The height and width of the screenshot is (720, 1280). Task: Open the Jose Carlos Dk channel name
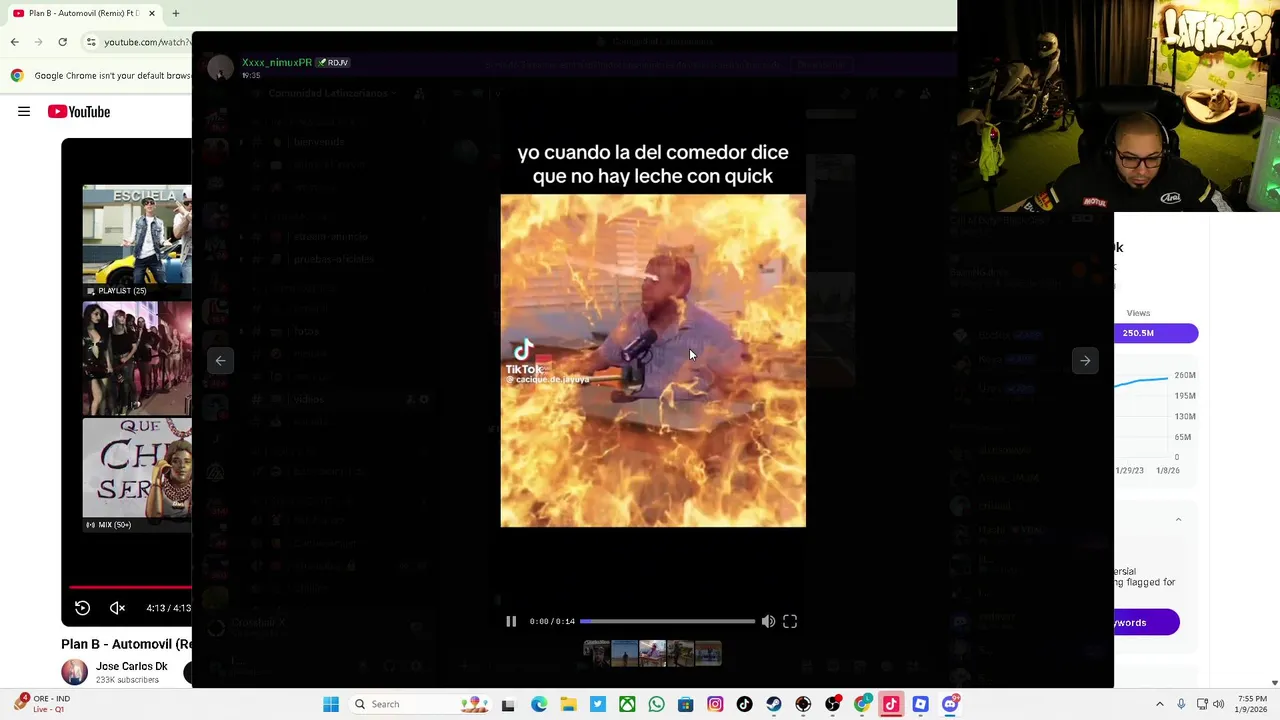131,666
